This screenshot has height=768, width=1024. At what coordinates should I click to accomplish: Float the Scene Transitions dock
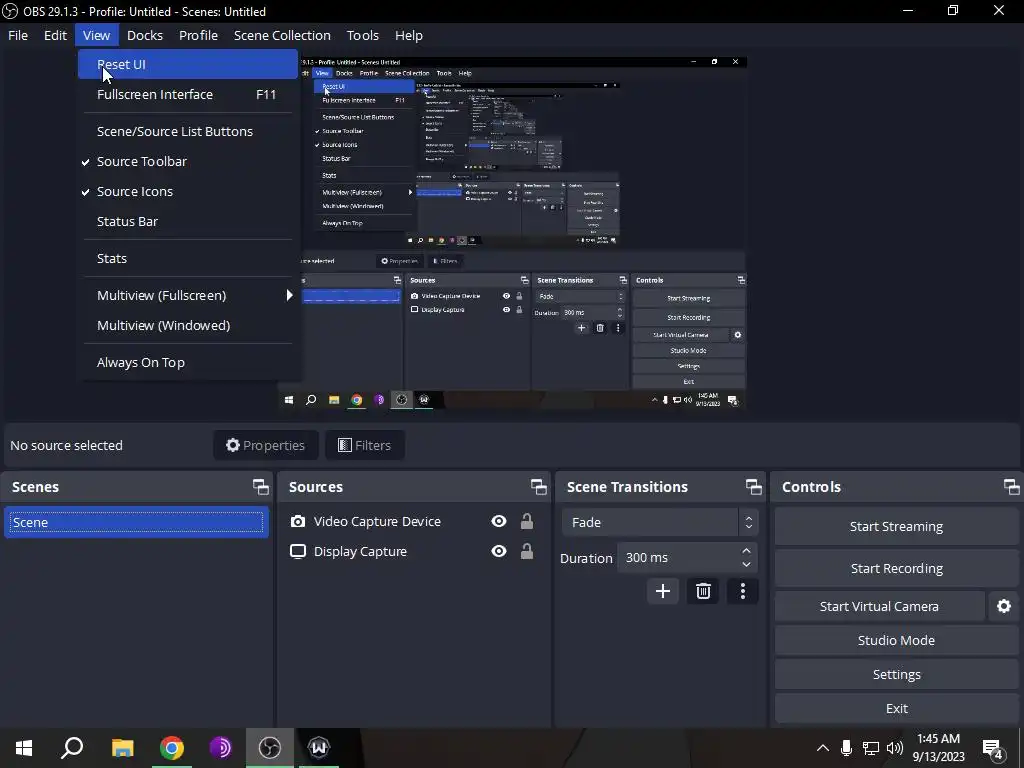(x=754, y=487)
